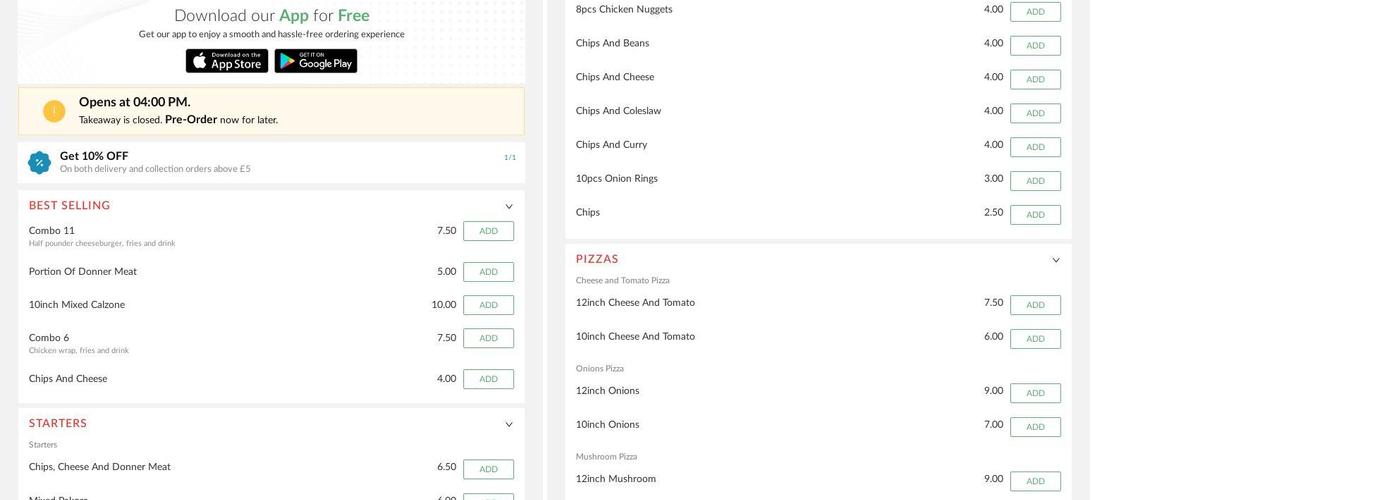This screenshot has width=1400, height=500.
Task: Add Portion Of Donner Meat
Action: click(488, 272)
